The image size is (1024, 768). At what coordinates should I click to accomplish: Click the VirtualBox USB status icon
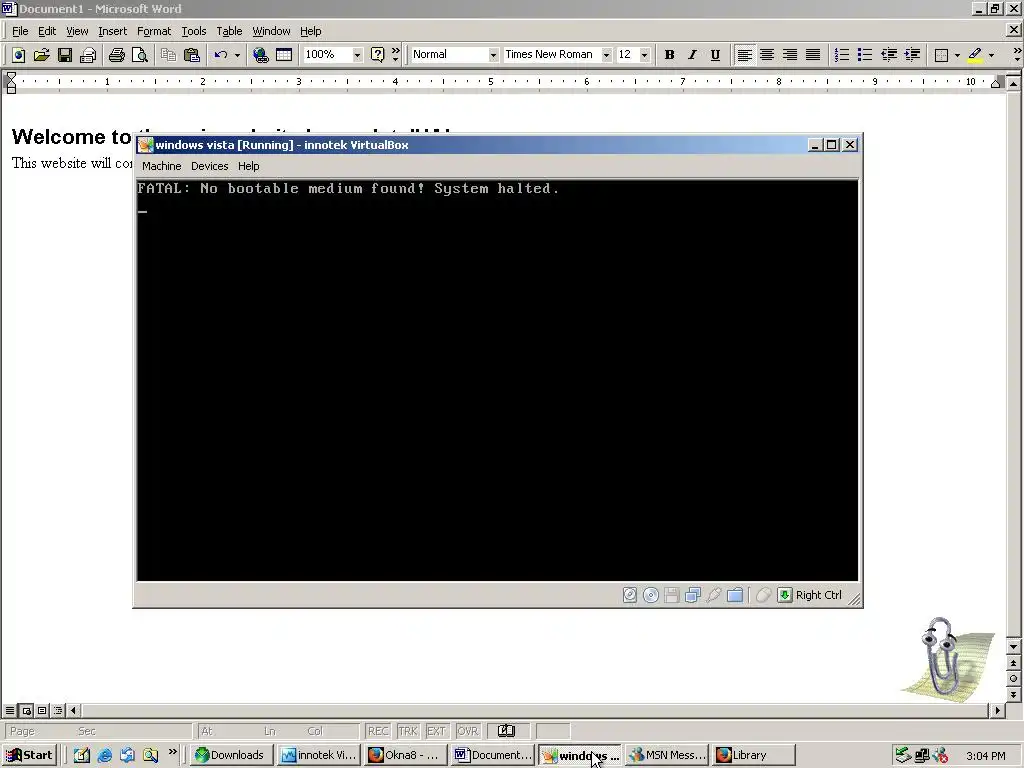pyautogui.click(x=714, y=595)
